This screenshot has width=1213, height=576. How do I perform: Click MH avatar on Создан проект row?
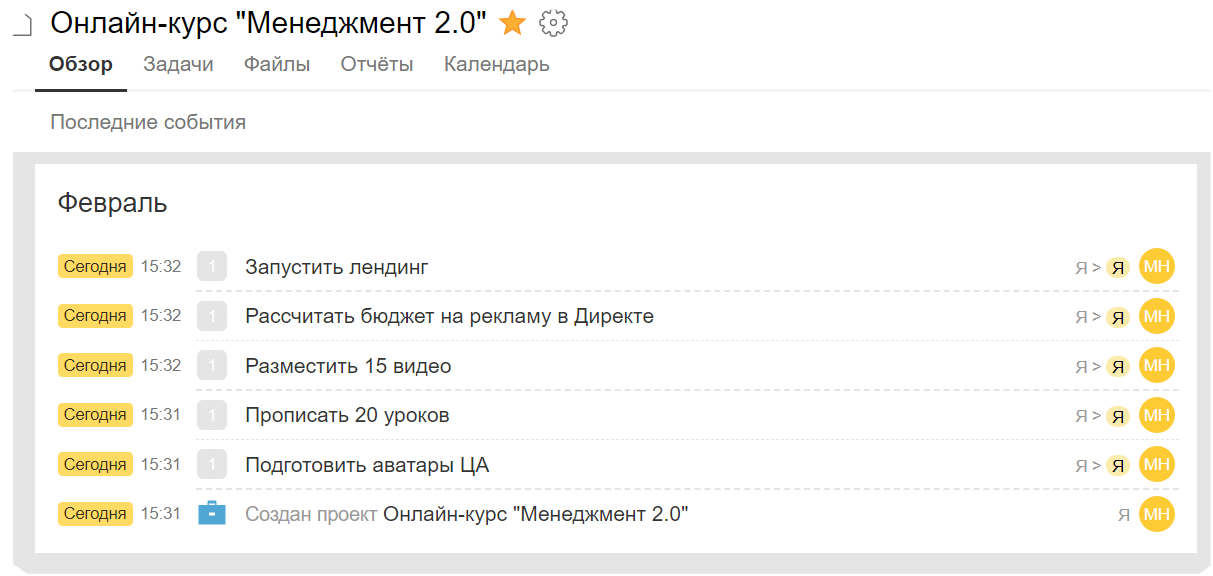click(1157, 514)
